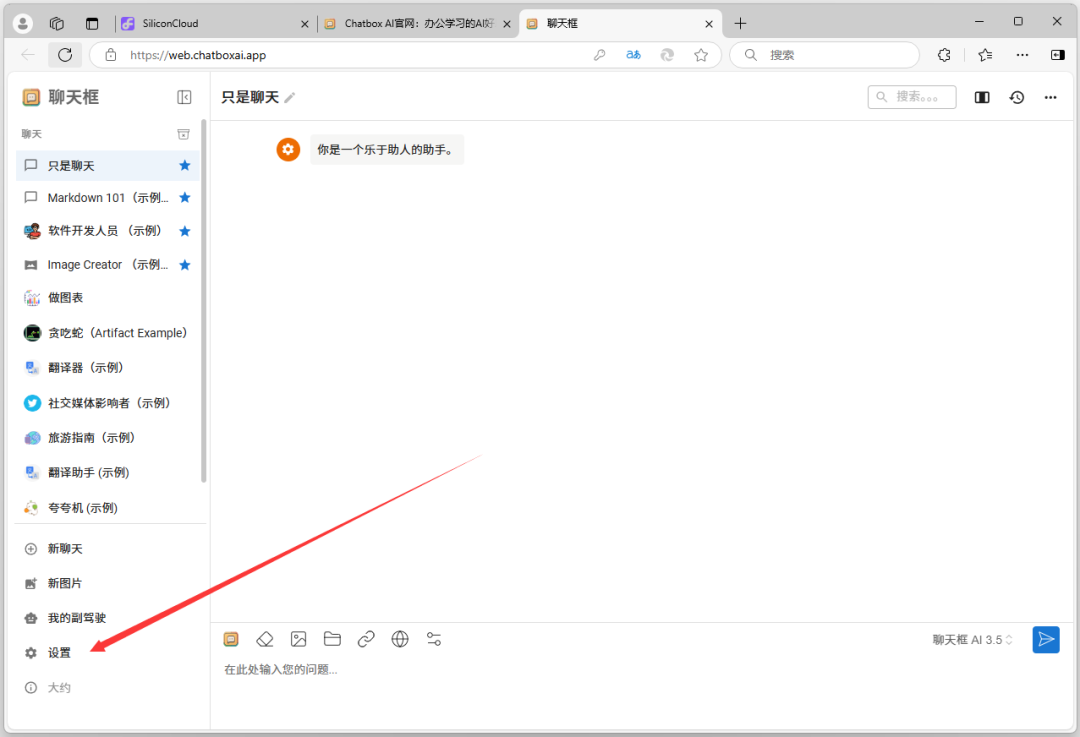Open saved passwords key icon

click(x=599, y=55)
